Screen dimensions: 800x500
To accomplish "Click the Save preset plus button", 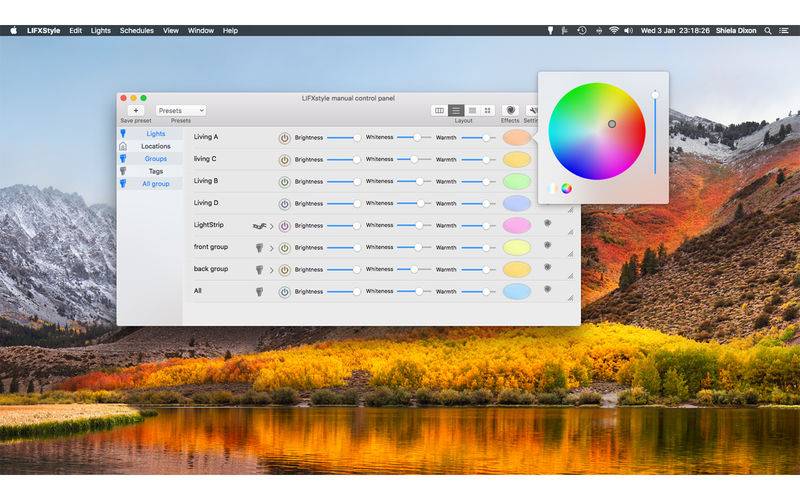I will (136, 110).
